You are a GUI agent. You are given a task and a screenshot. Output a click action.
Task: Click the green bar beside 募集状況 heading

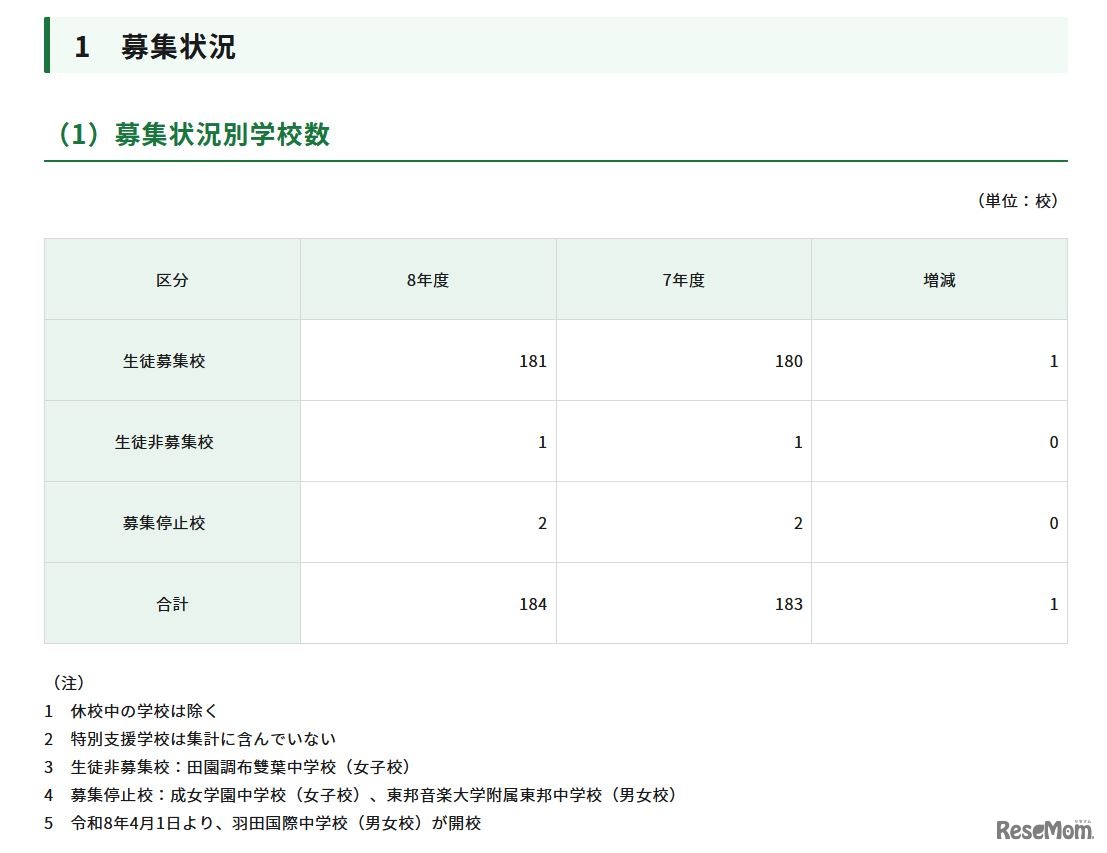pos(46,46)
